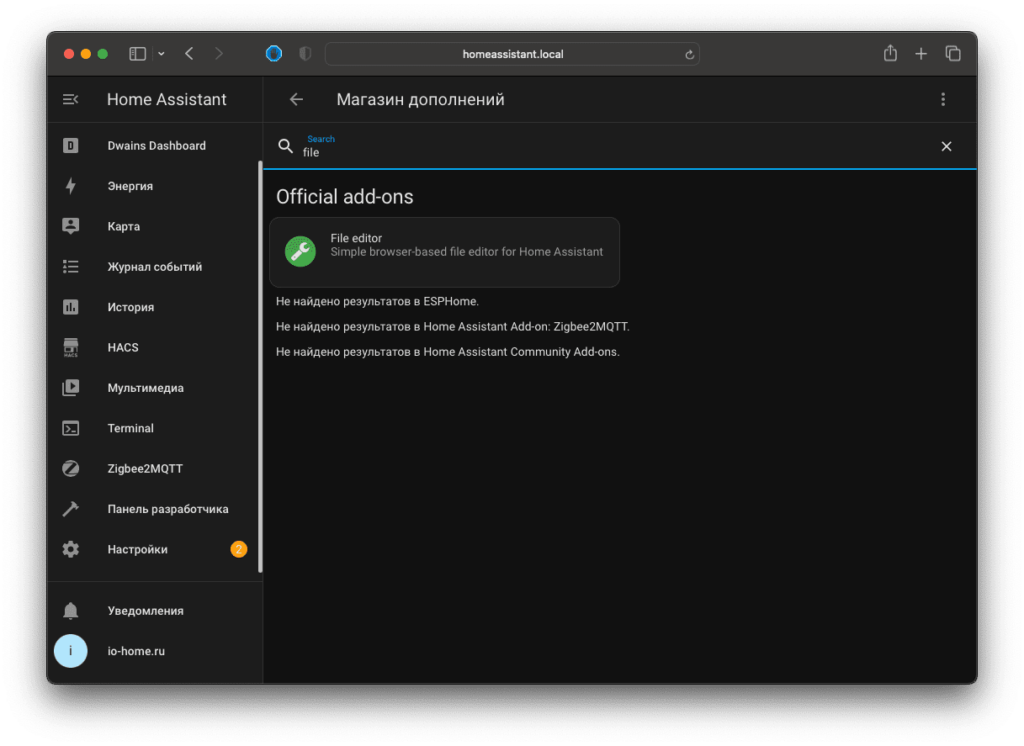The width and height of the screenshot is (1024, 746).
Task: Open the Мультимедиа menu item
Action: 155,388
